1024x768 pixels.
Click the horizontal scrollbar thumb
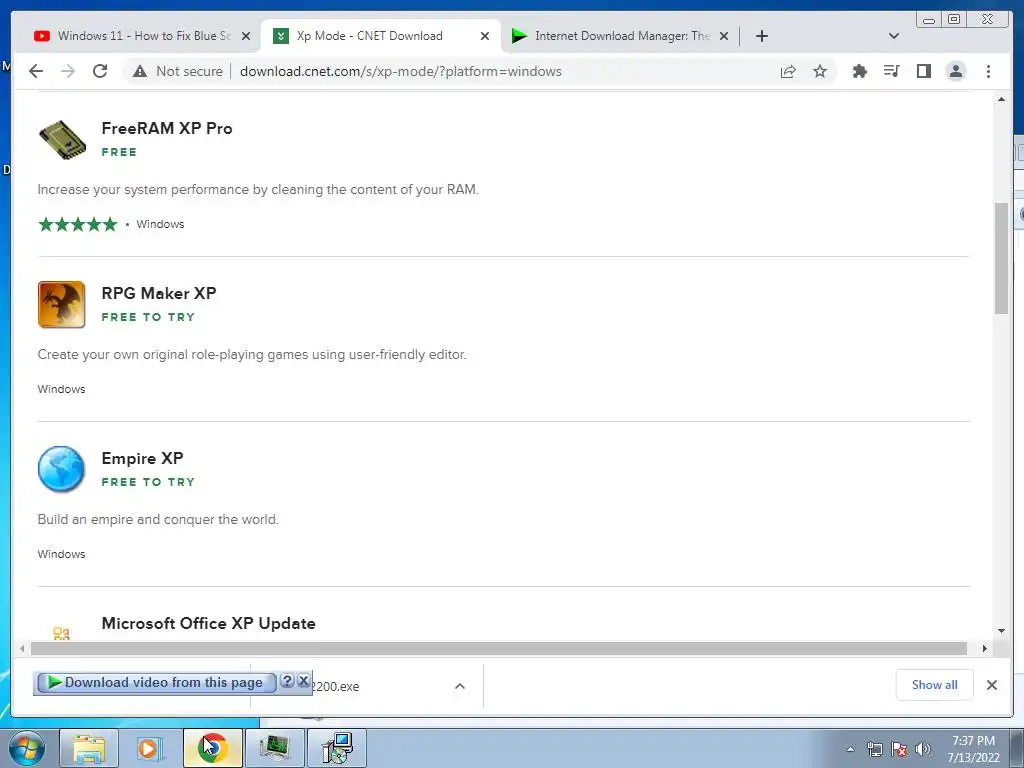pyautogui.click(x=499, y=648)
